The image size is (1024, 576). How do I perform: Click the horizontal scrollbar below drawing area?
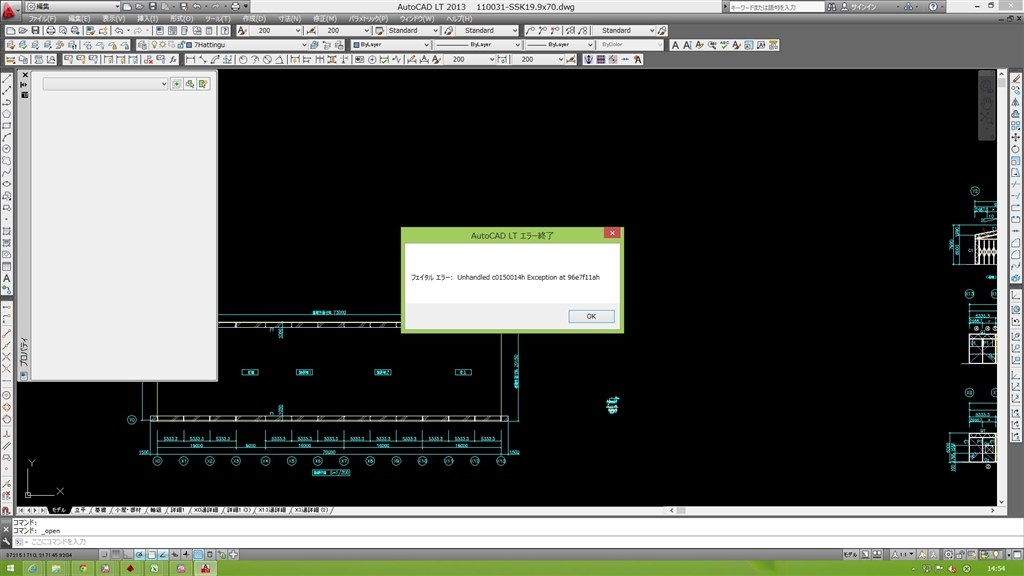pyautogui.click(x=832, y=510)
